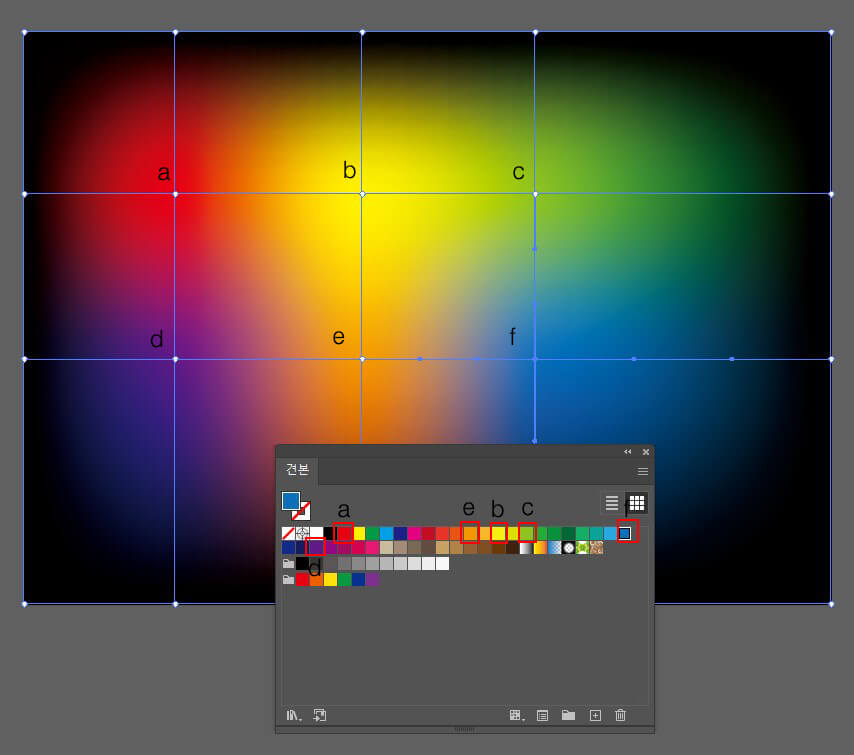854x755 pixels.
Task: Select the white swatch ending grayscale group
Action: tap(442, 563)
